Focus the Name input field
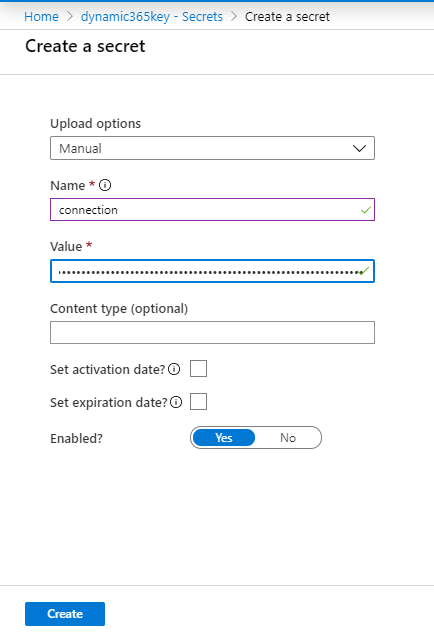 pyautogui.click(x=212, y=210)
